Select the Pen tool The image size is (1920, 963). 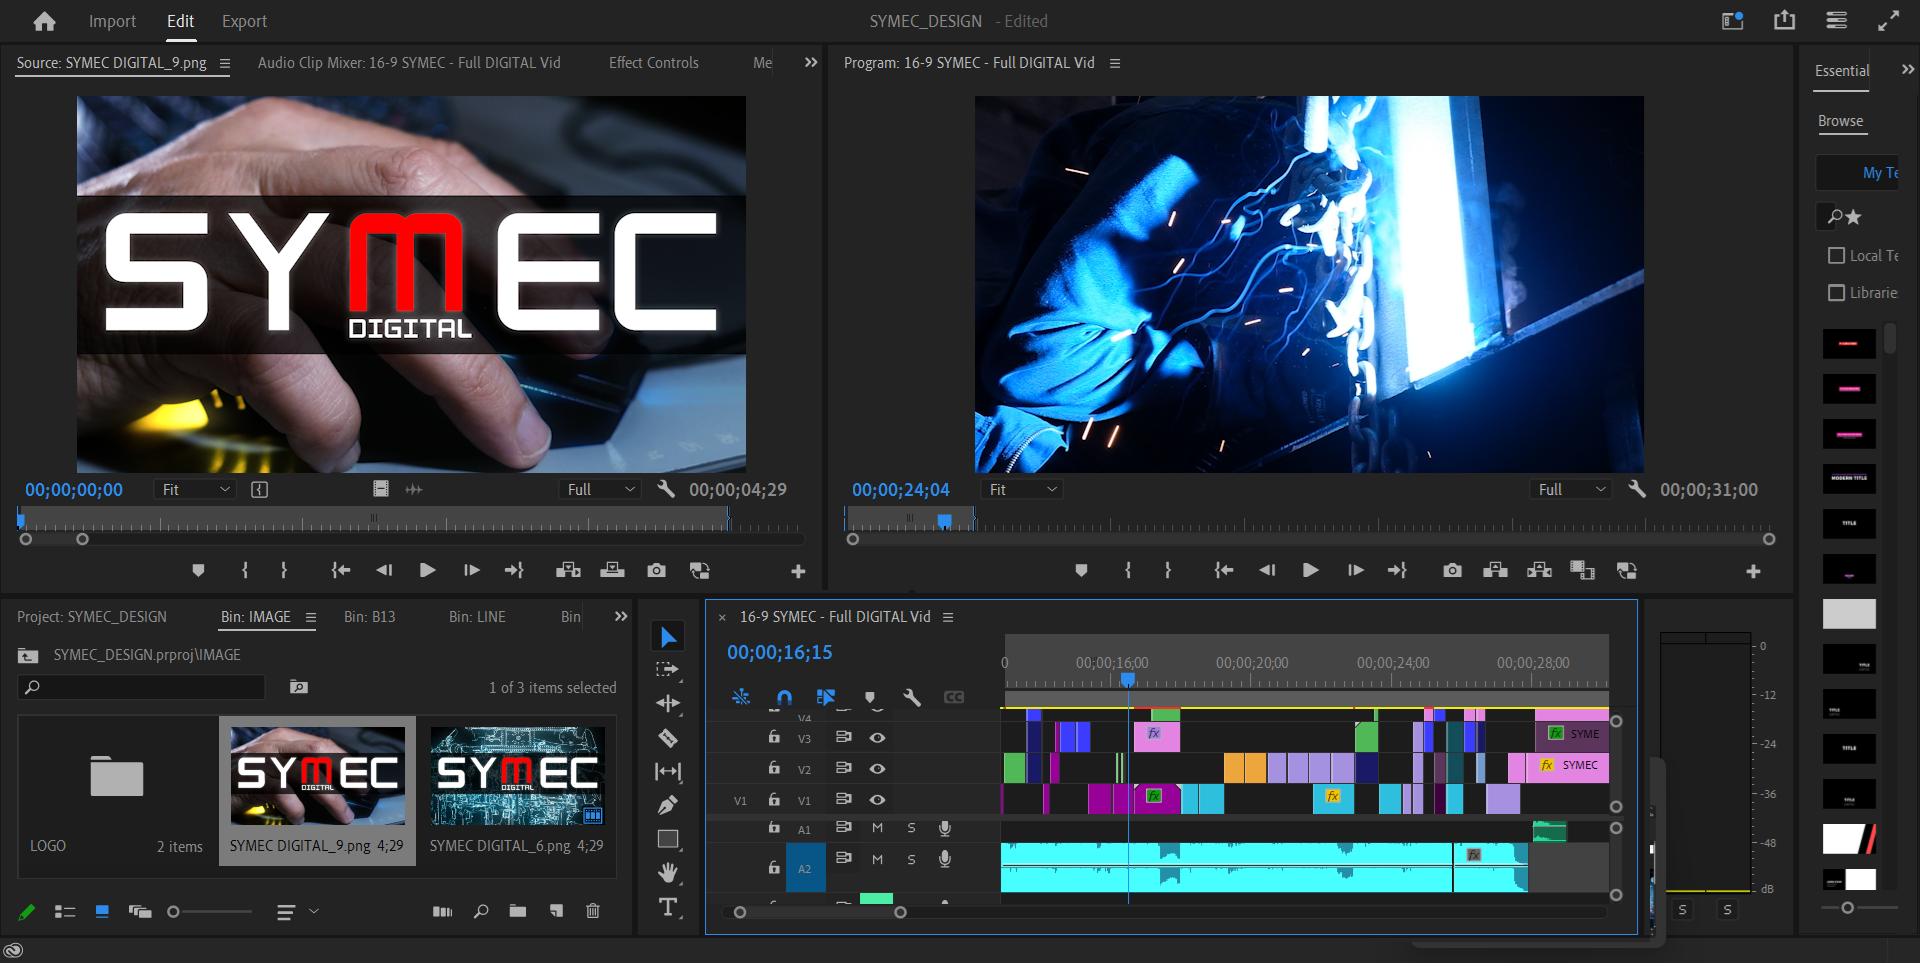668,805
